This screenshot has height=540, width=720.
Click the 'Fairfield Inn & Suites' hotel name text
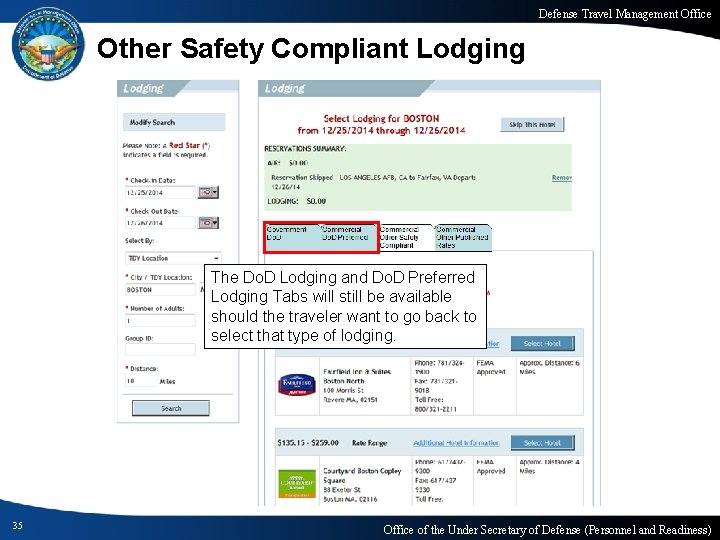pyautogui.click(x=357, y=371)
